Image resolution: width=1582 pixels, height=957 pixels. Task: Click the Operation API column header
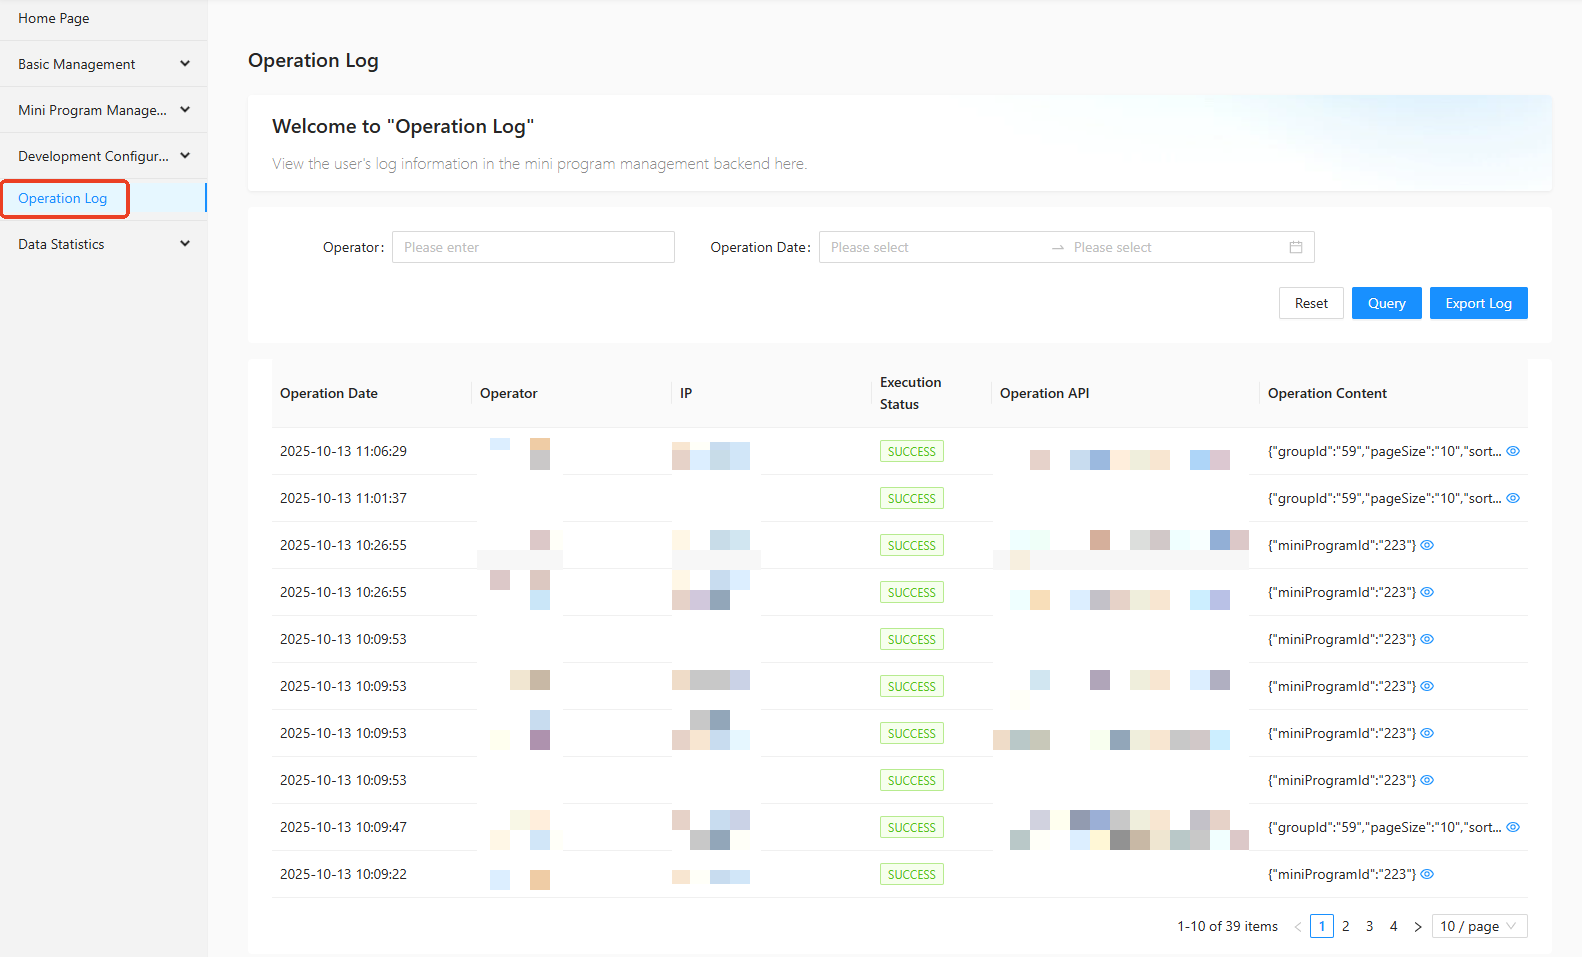pos(1045,393)
